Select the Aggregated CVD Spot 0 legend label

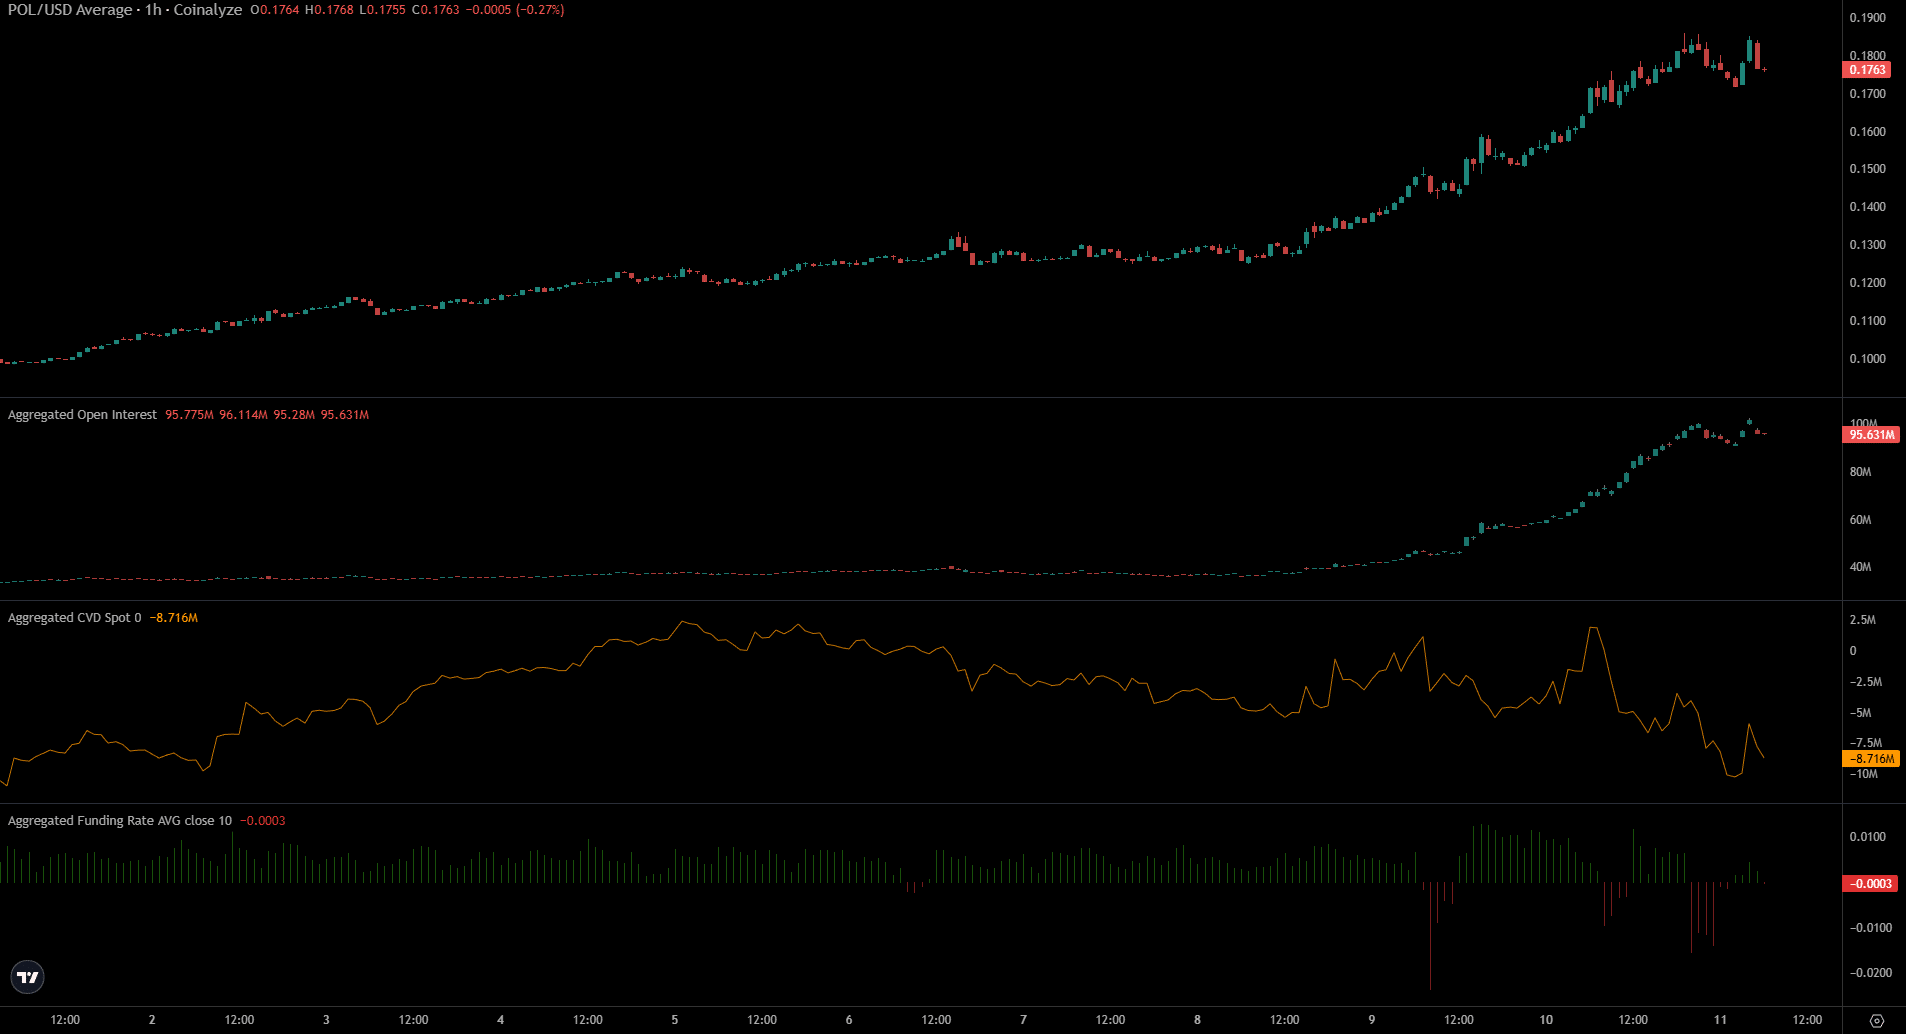73,617
